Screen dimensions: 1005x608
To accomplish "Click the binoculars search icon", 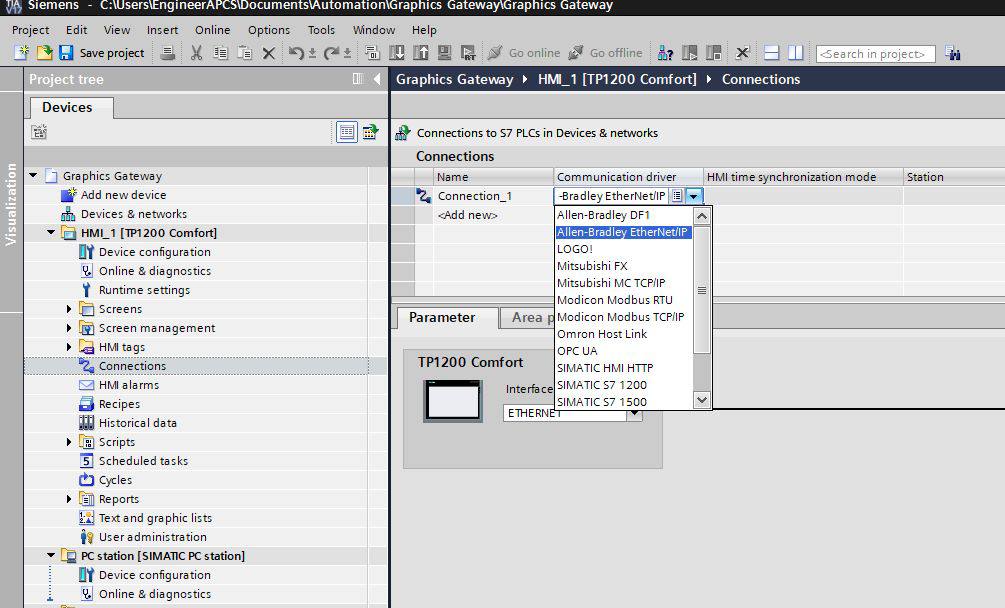I will (x=952, y=53).
